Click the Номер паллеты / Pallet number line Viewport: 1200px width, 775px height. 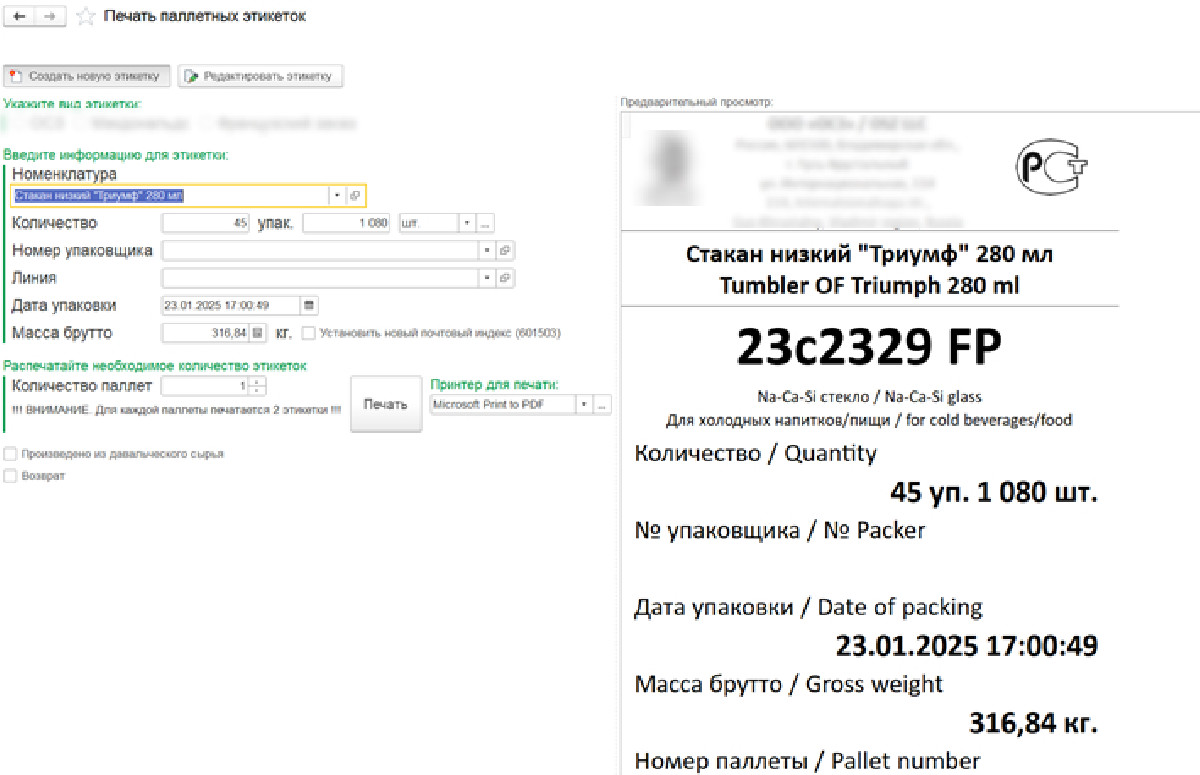[x=807, y=760]
